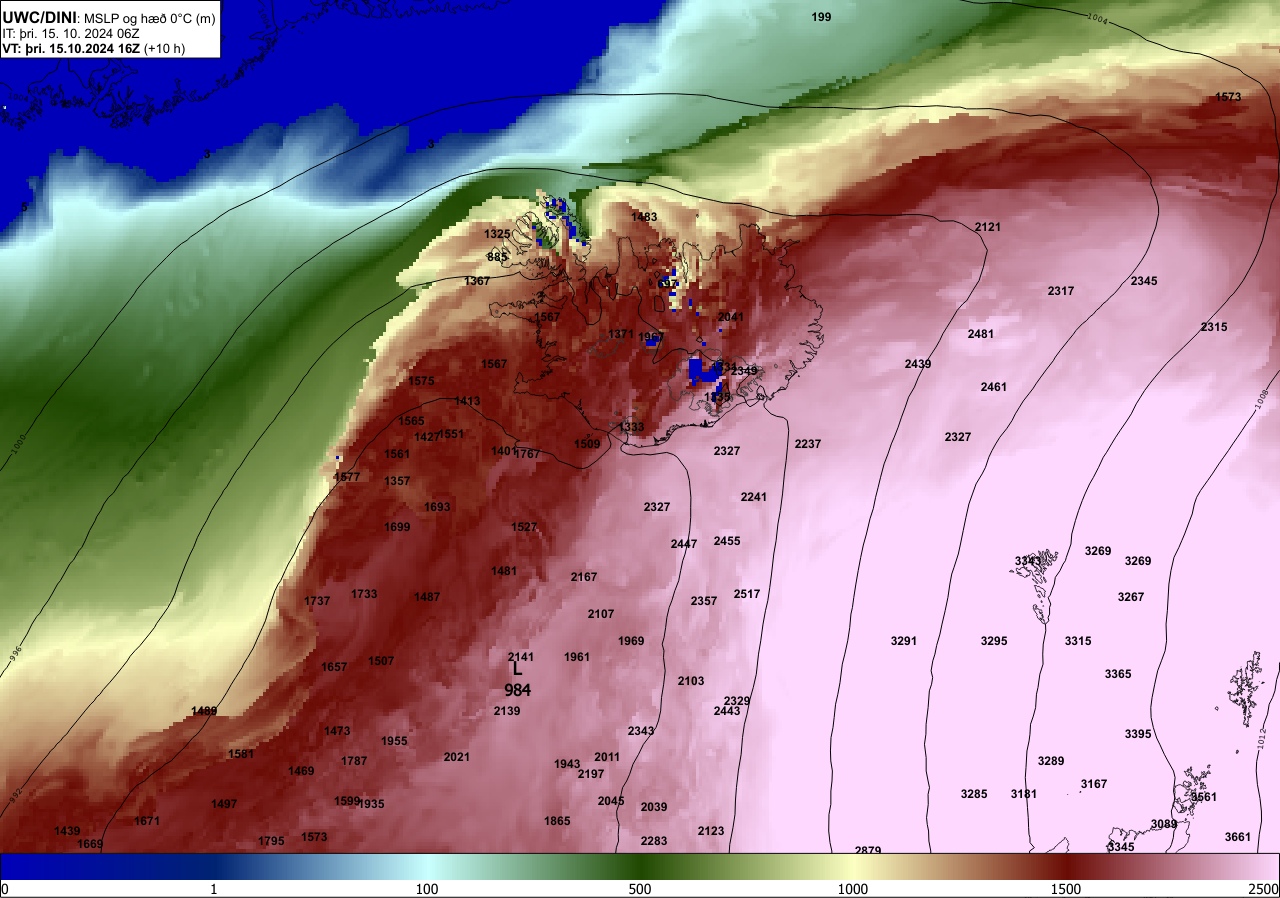Click the 1737 height value
Image resolution: width=1280 pixels, height=898 pixels.
[x=317, y=601]
